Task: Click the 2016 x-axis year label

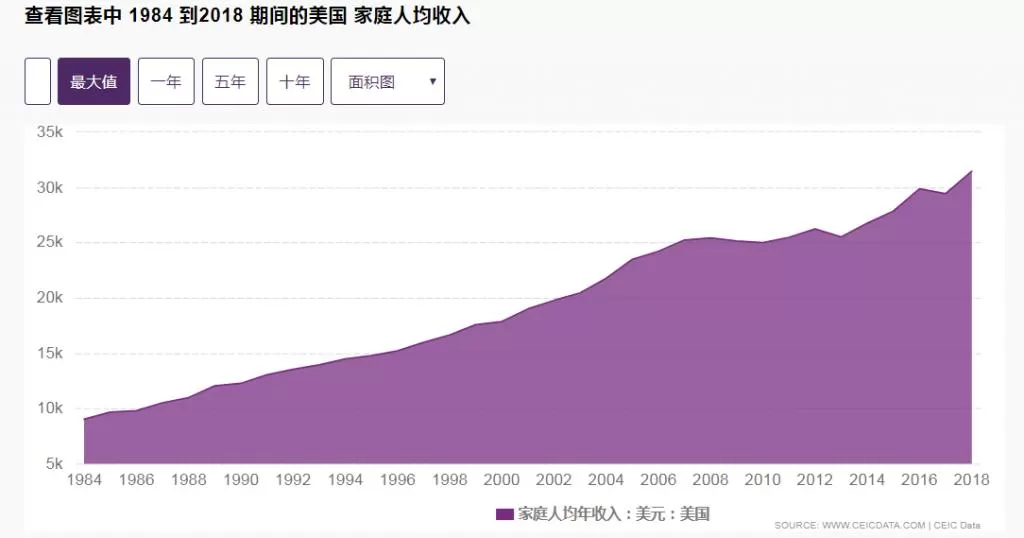Action: [919, 480]
